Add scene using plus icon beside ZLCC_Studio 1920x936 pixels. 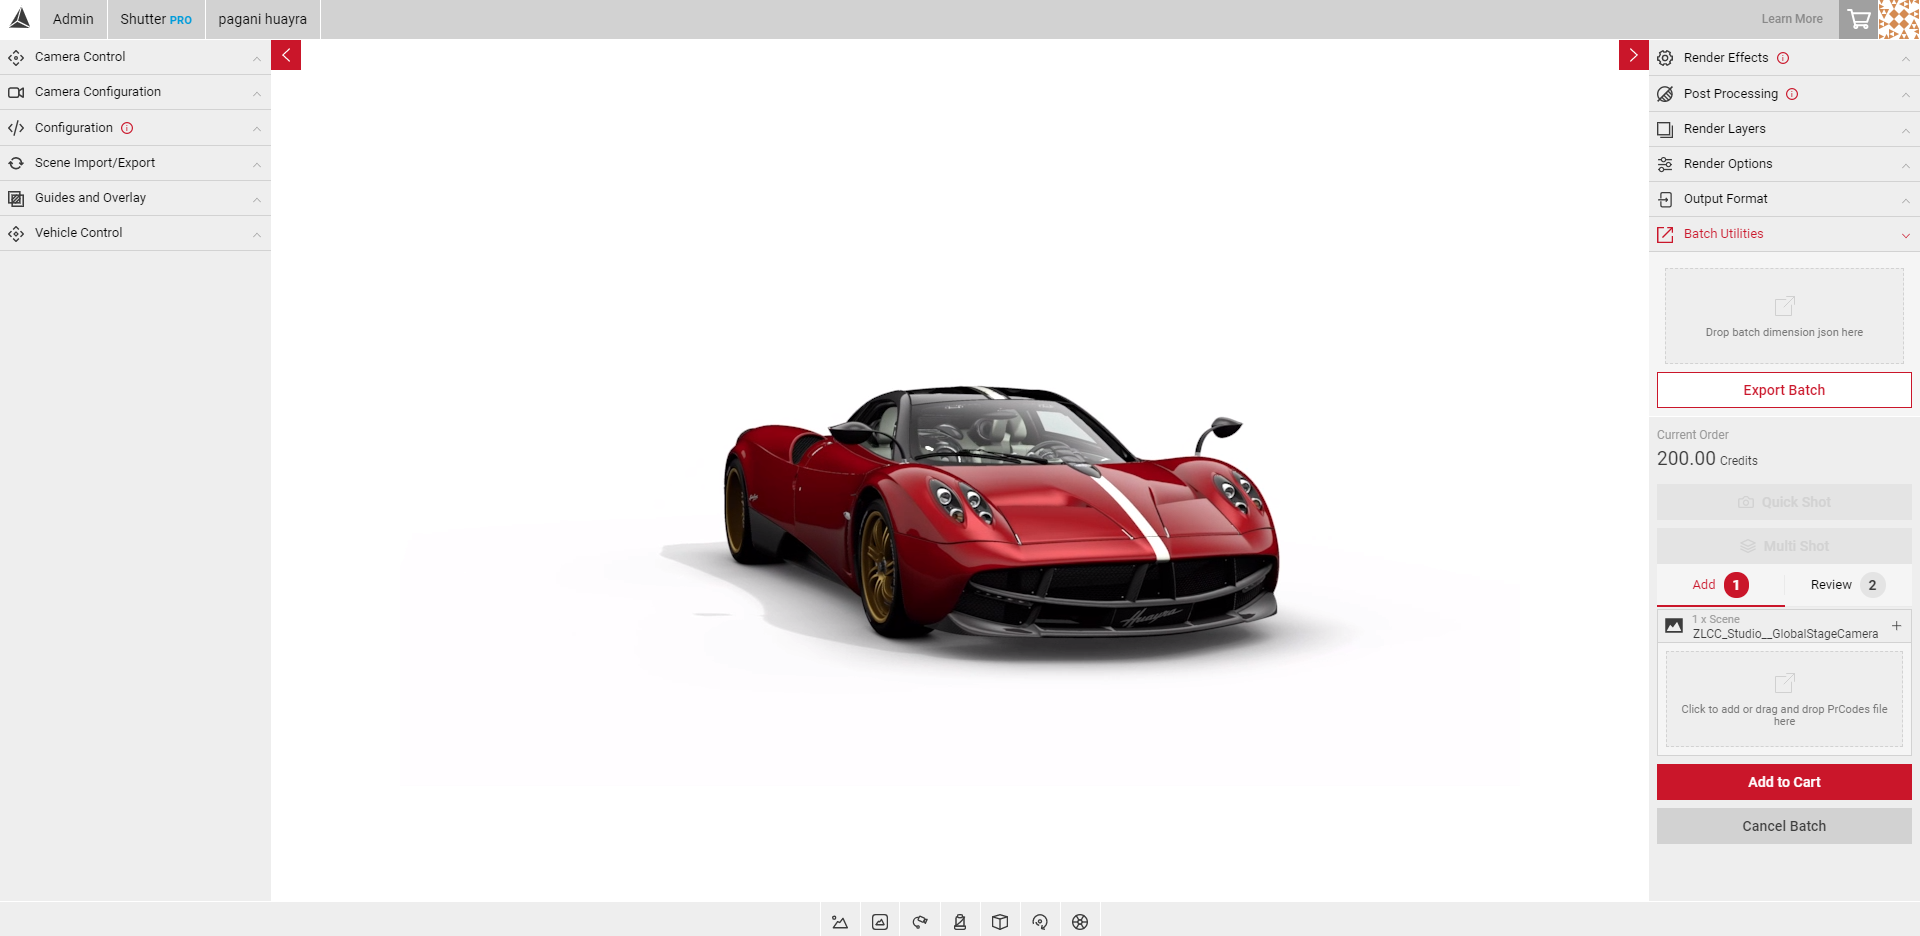[x=1896, y=626]
